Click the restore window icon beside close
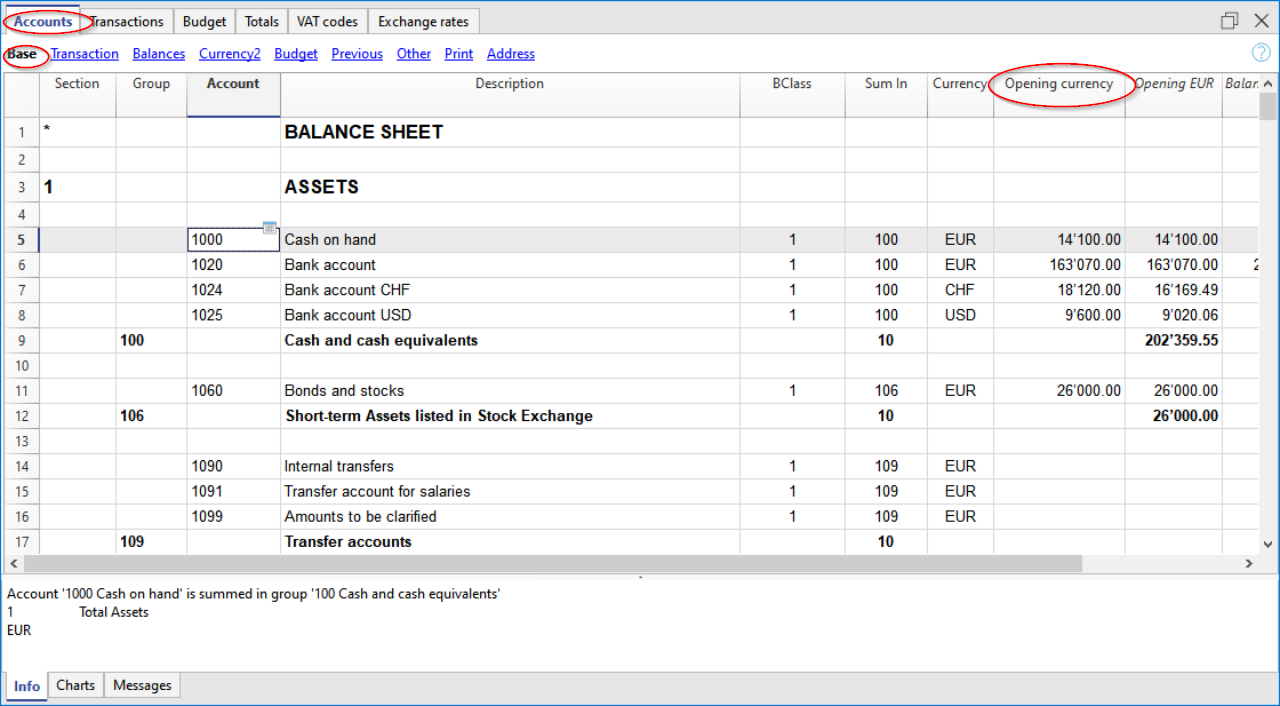Viewport: 1280px width, 706px height. [1229, 21]
